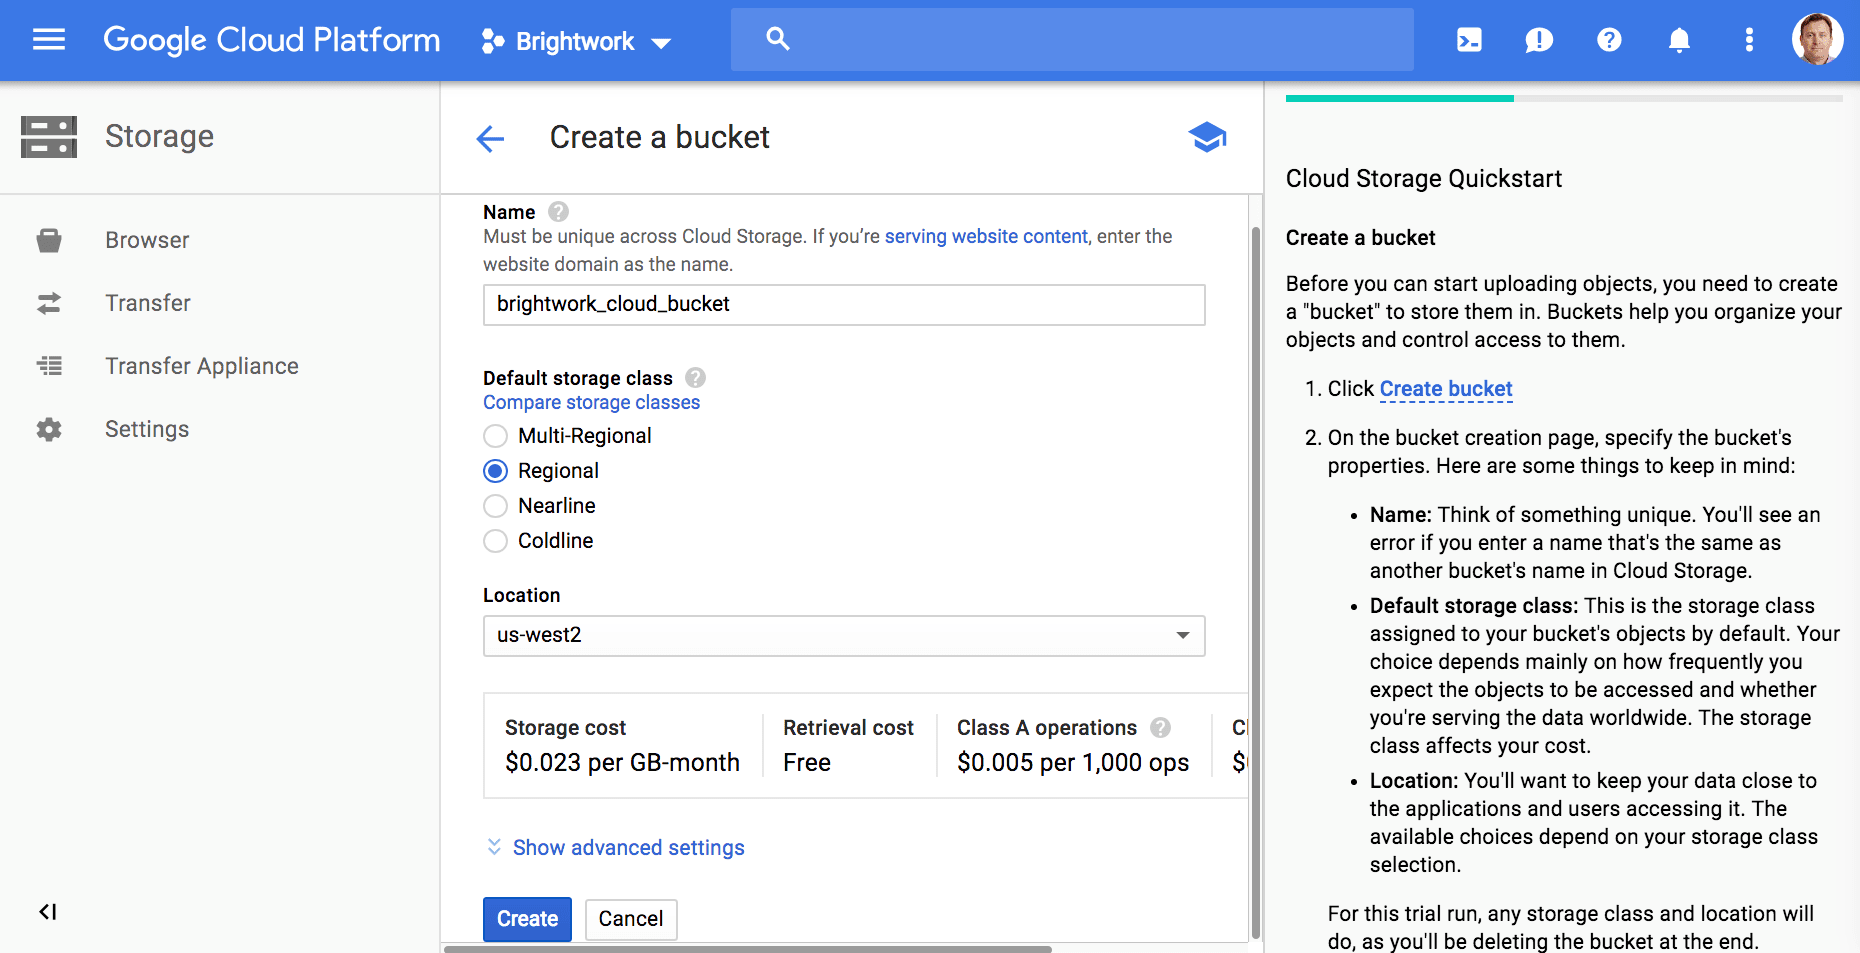This screenshot has height=953, width=1860.
Task: Select the Regional storage class
Action: coord(495,471)
